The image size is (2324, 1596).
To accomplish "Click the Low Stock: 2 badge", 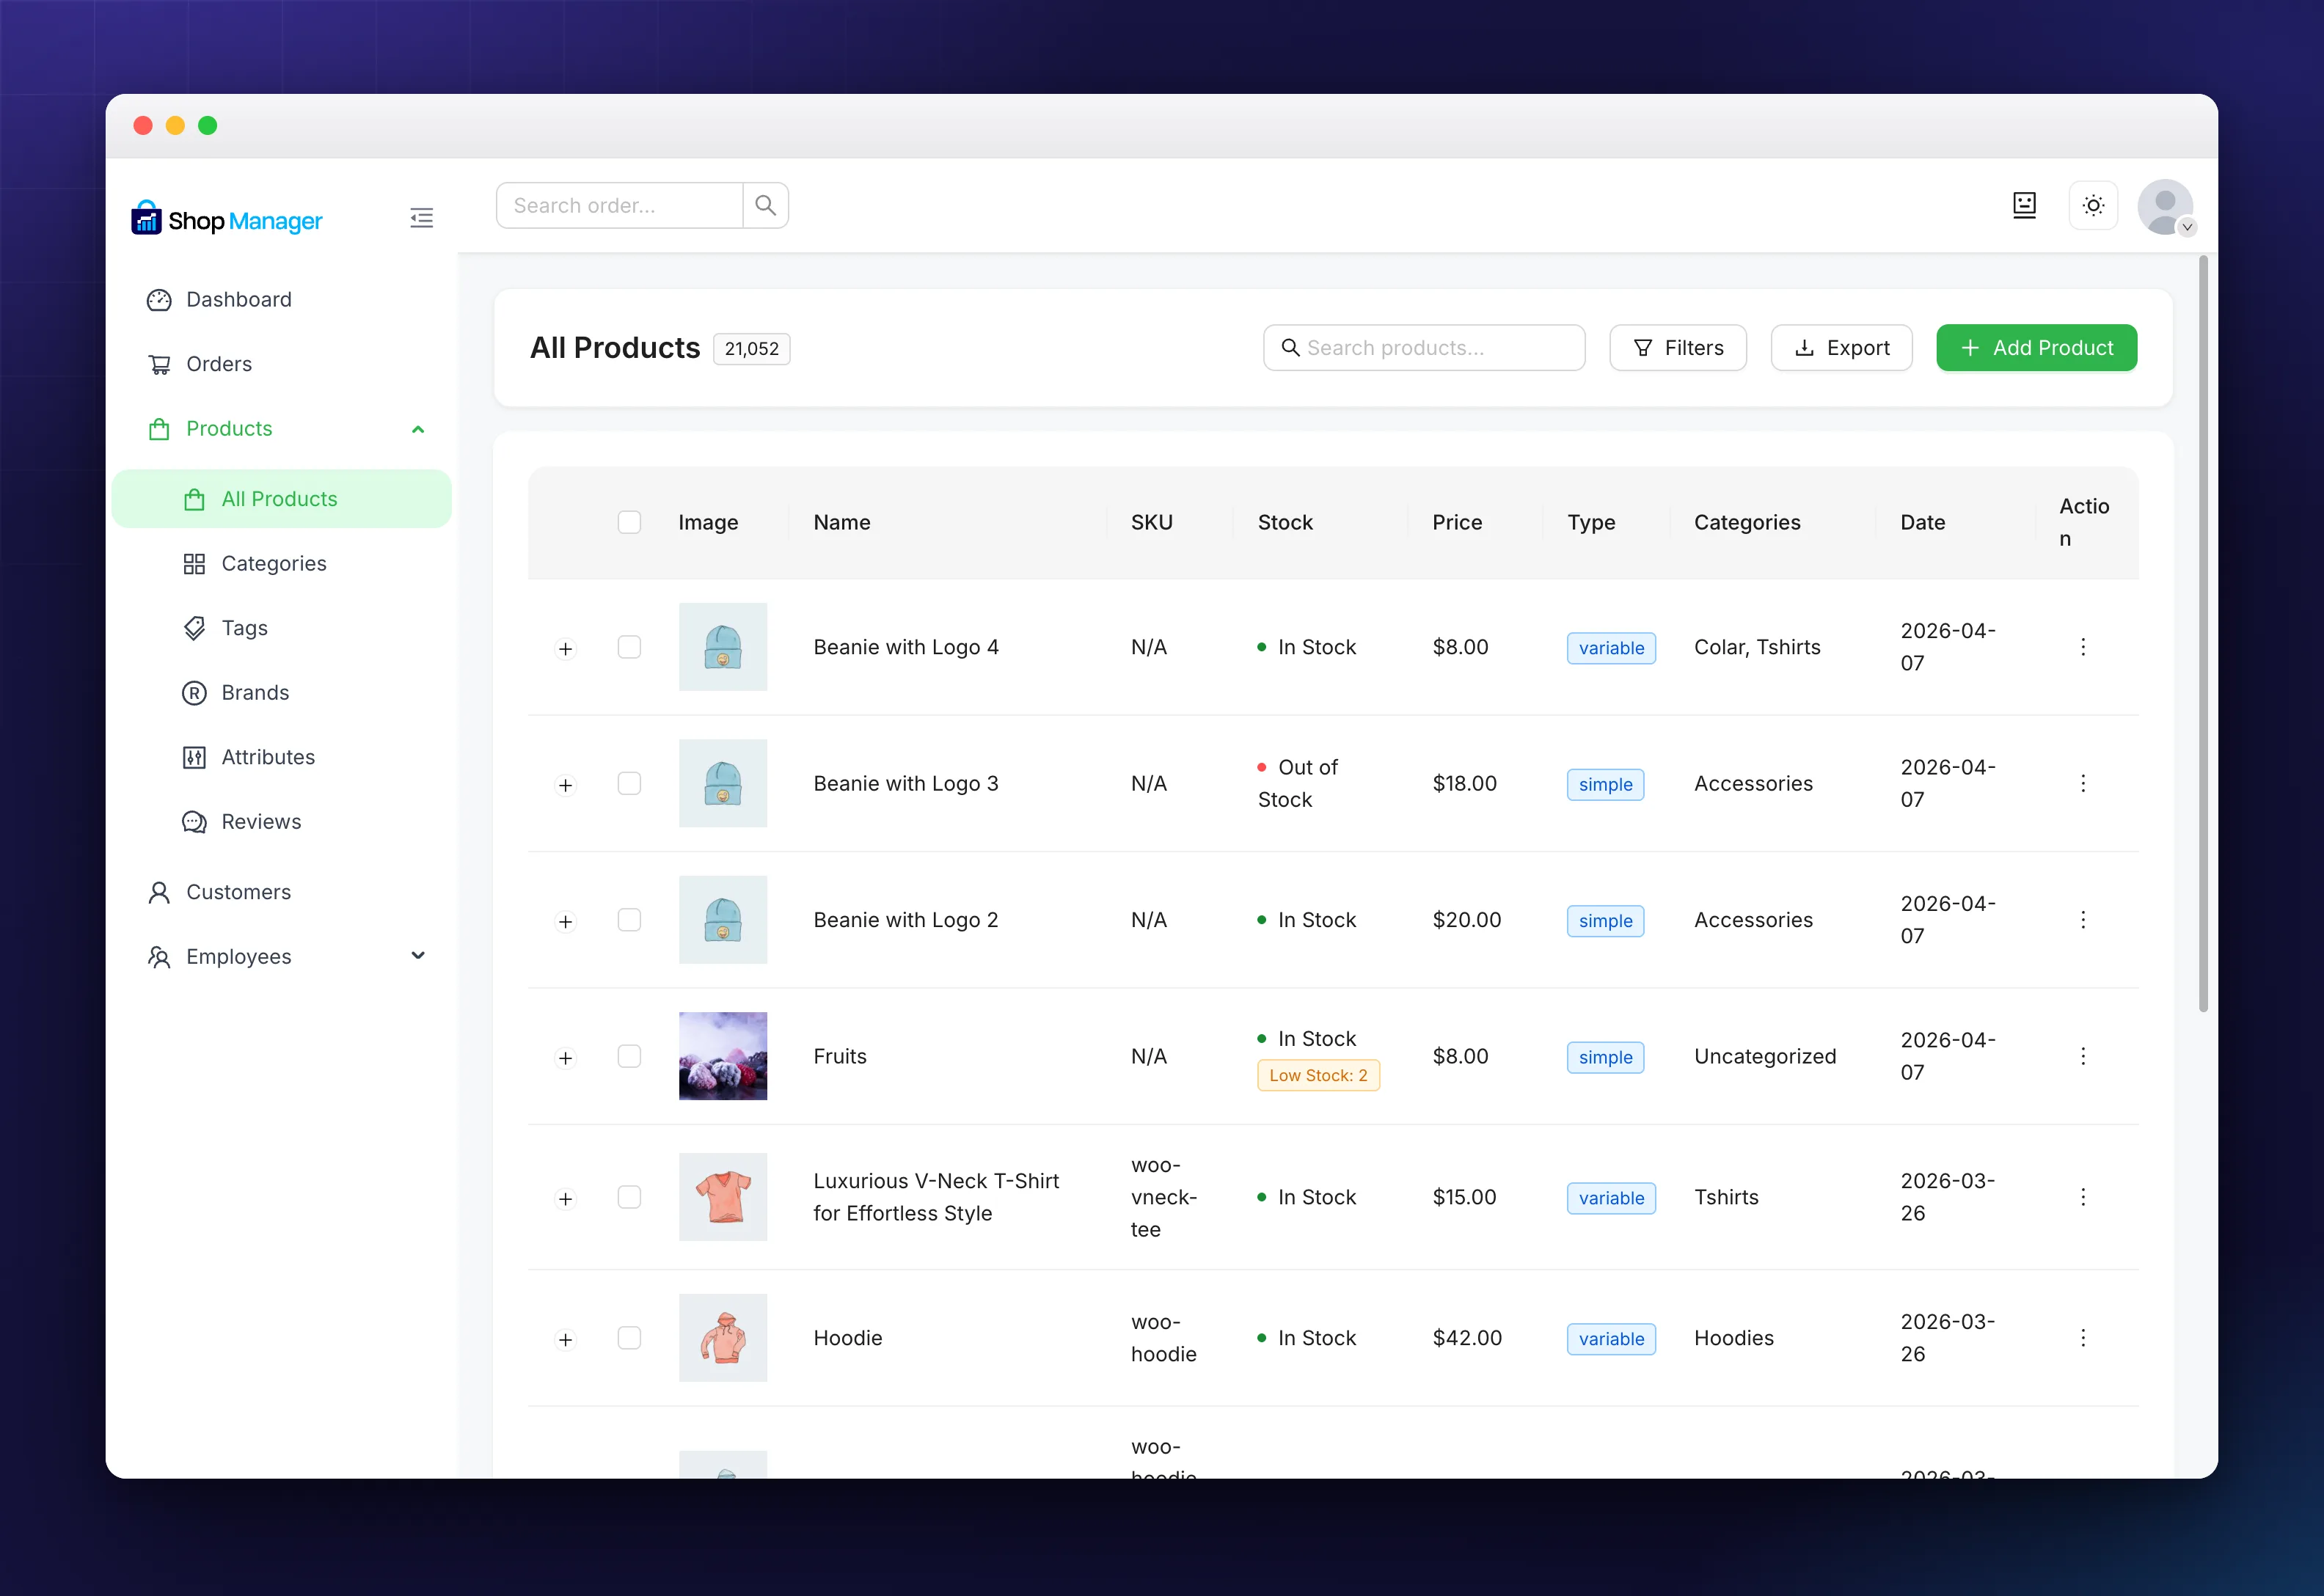I will pyautogui.click(x=1318, y=1076).
